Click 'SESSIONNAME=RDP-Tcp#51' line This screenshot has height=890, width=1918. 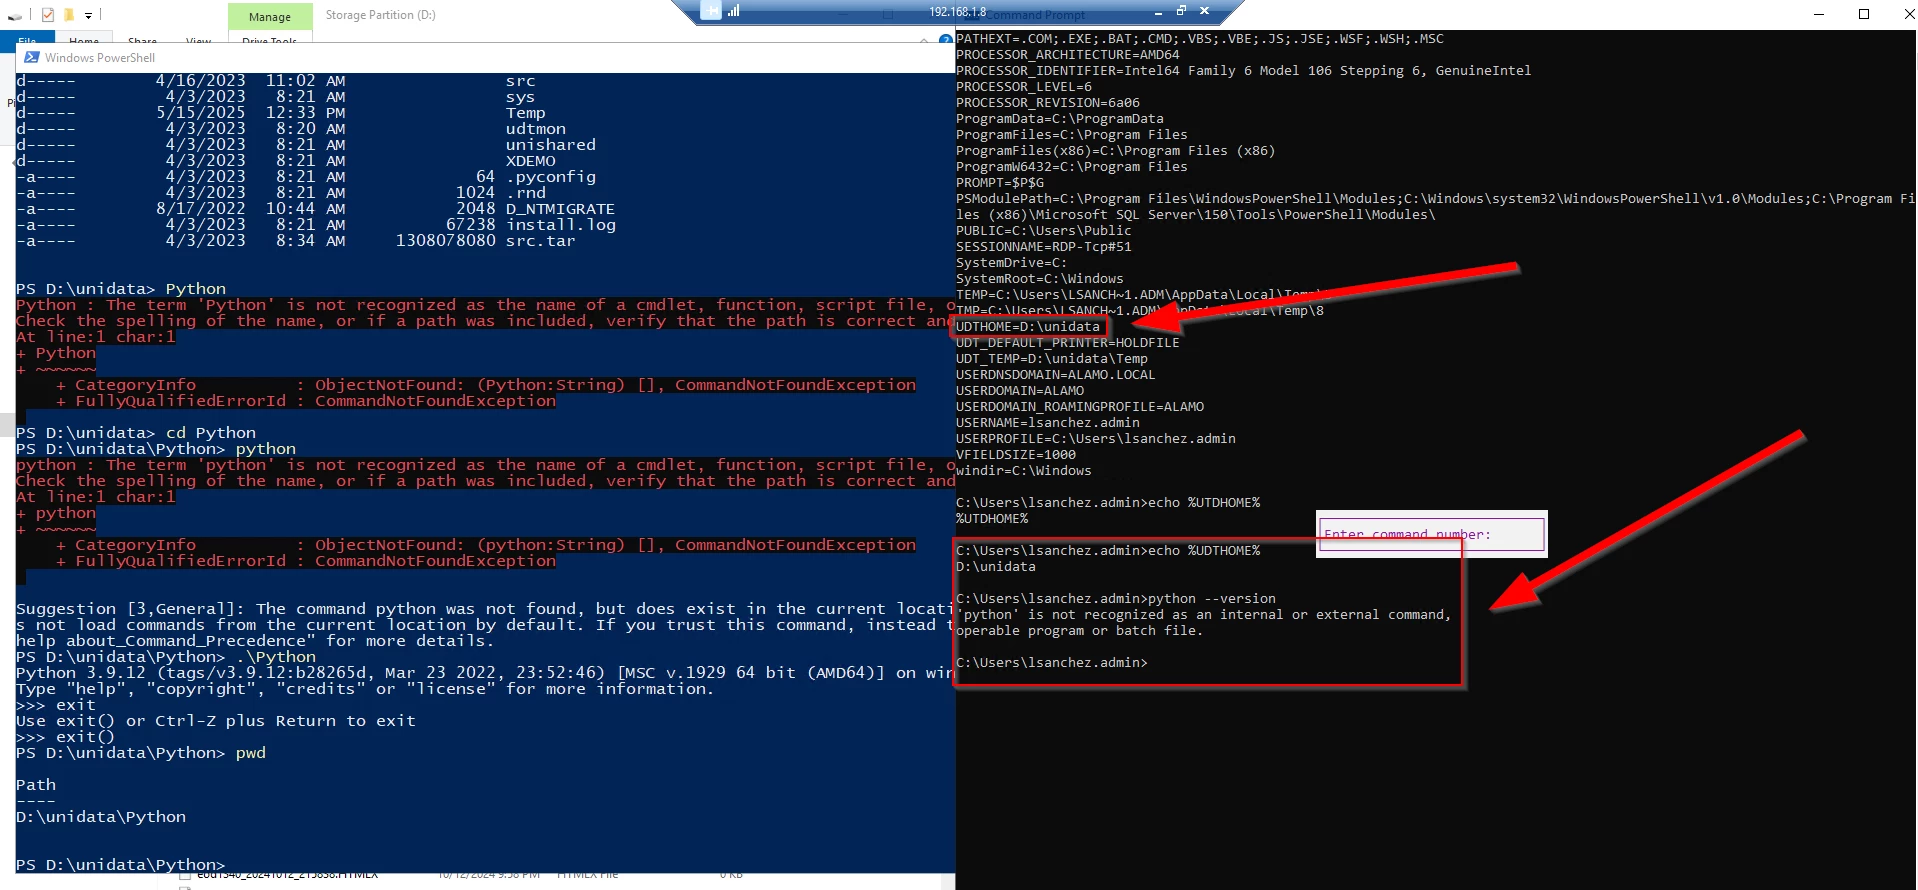point(1044,247)
